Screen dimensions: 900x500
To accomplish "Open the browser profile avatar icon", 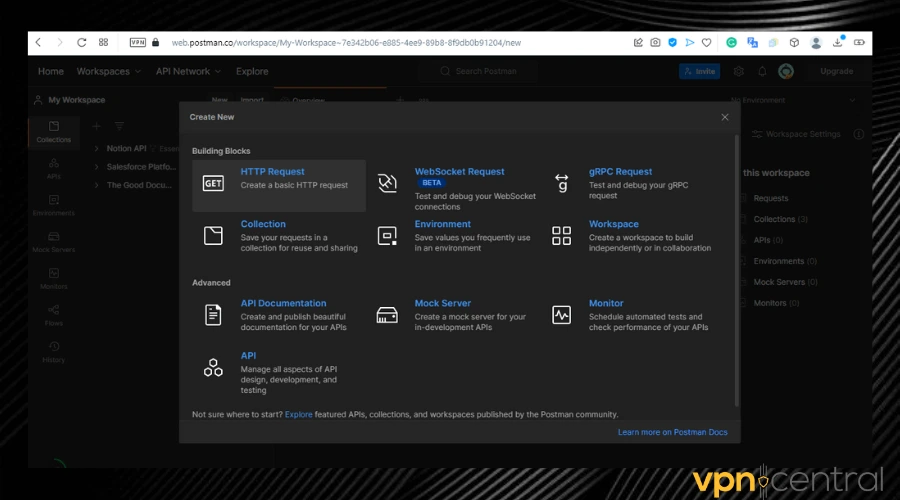I will 816,42.
